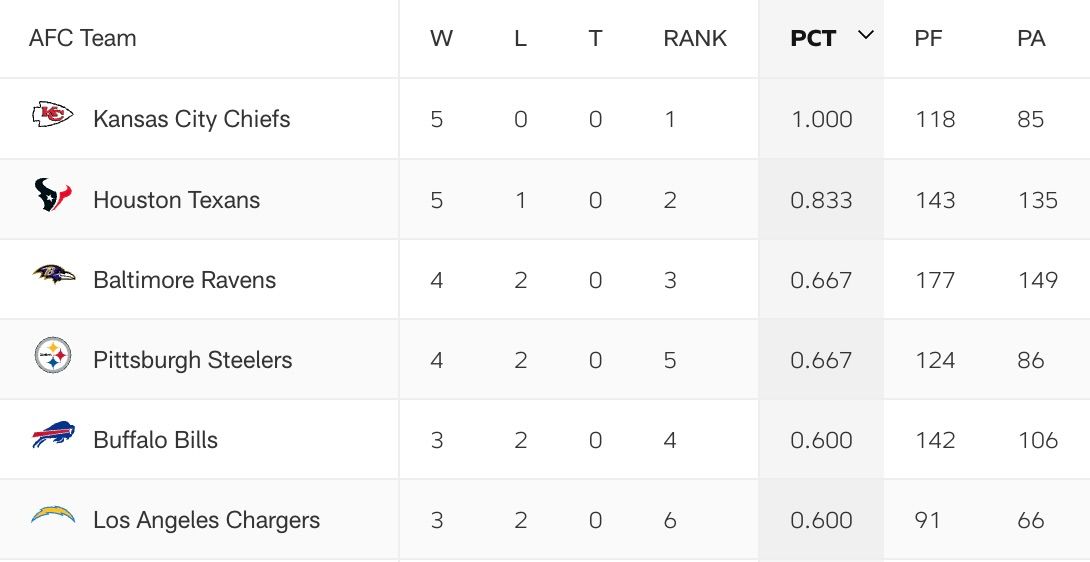This screenshot has width=1090, height=562.
Task: Click the Pittsburgh Steelers logo
Action: pyautogui.click(x=53, y=355)
